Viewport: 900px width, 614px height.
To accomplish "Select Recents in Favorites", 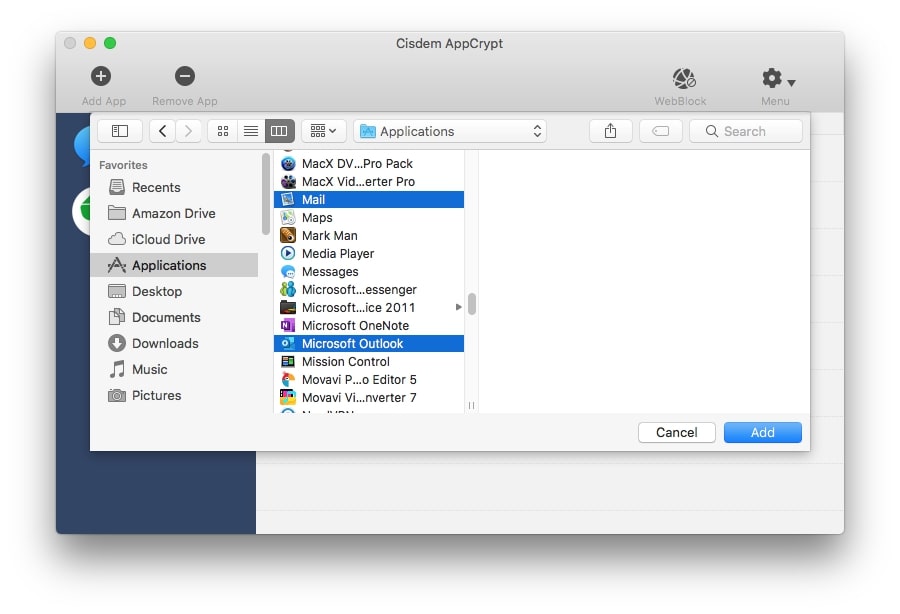I will (x=174, y=187).
